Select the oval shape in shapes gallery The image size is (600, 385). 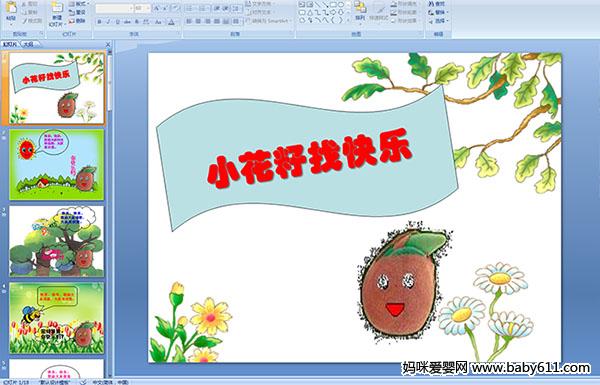[341, 5]
